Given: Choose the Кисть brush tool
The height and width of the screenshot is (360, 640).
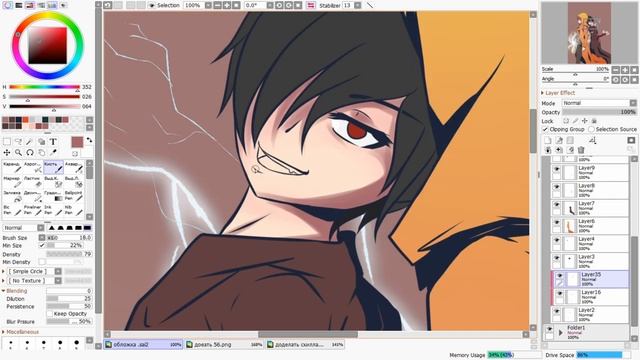Looking at the screenshot, I should 53,167.
